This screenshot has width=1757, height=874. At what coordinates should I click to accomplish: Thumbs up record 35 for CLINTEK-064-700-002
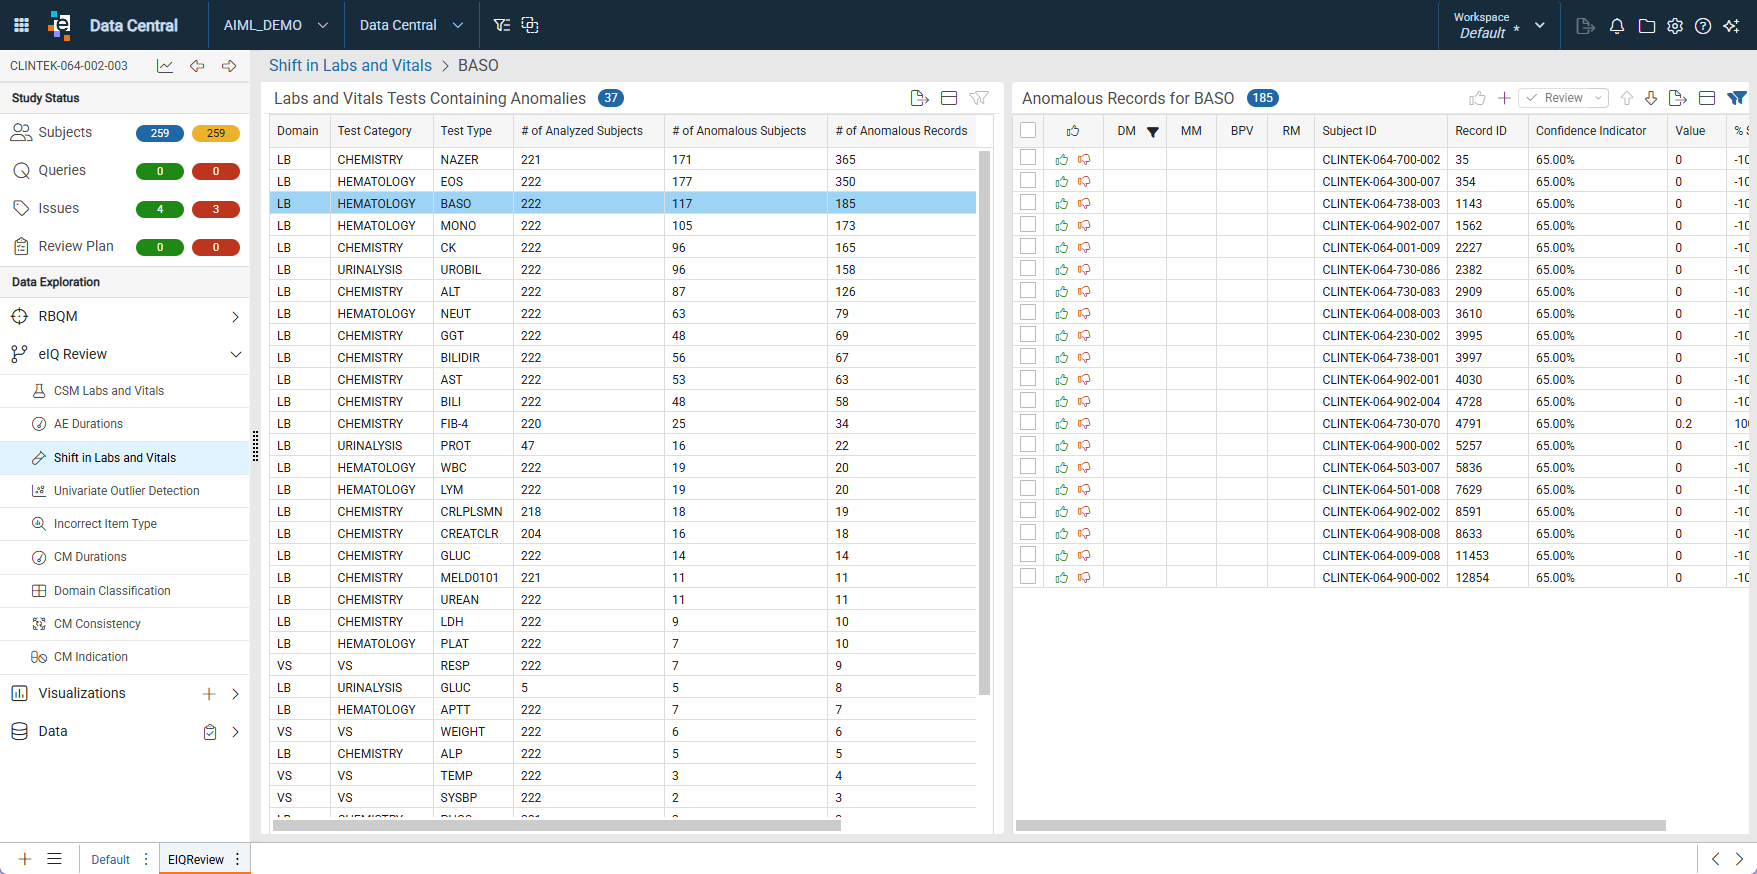point(1062,160)
